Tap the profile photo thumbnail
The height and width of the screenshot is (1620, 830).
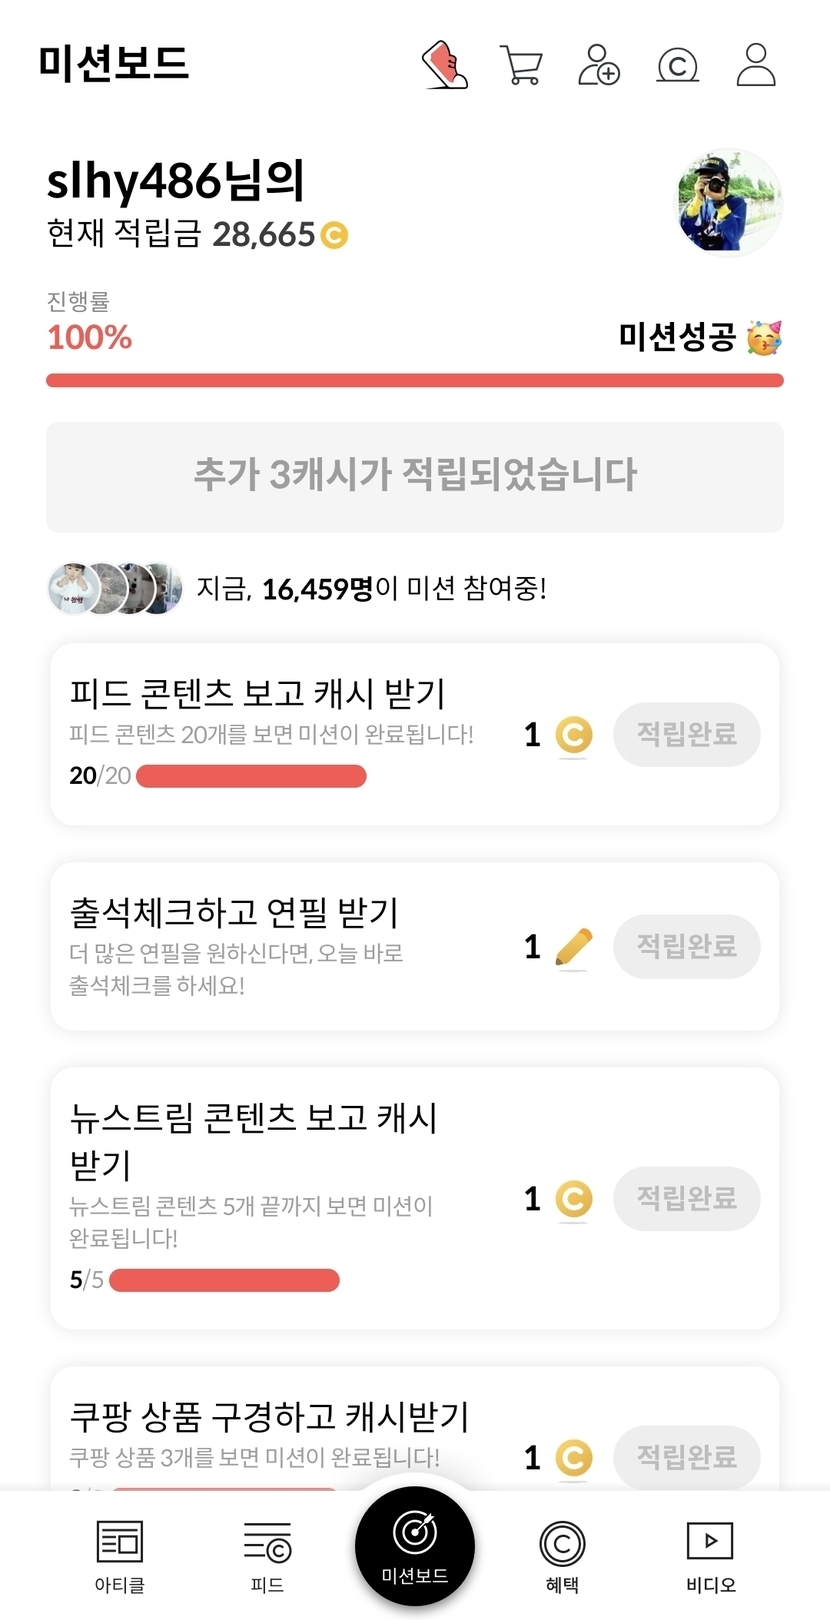click(729, 203)
